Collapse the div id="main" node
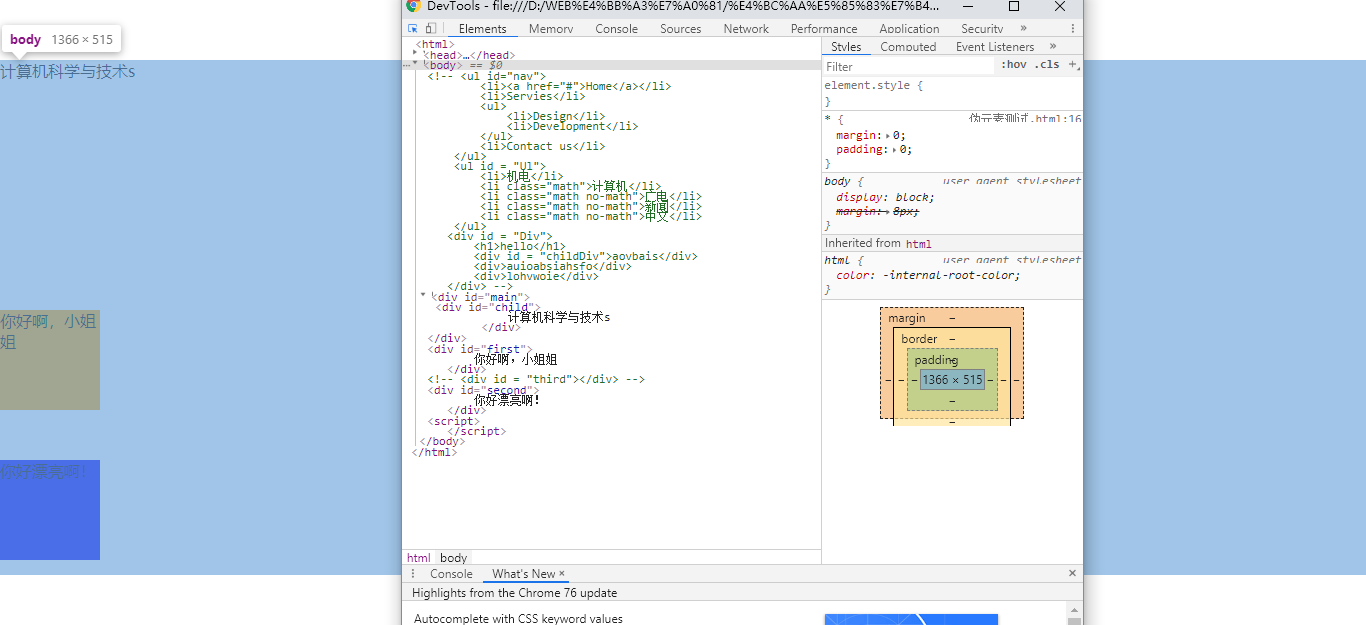 tap(423, 295)
